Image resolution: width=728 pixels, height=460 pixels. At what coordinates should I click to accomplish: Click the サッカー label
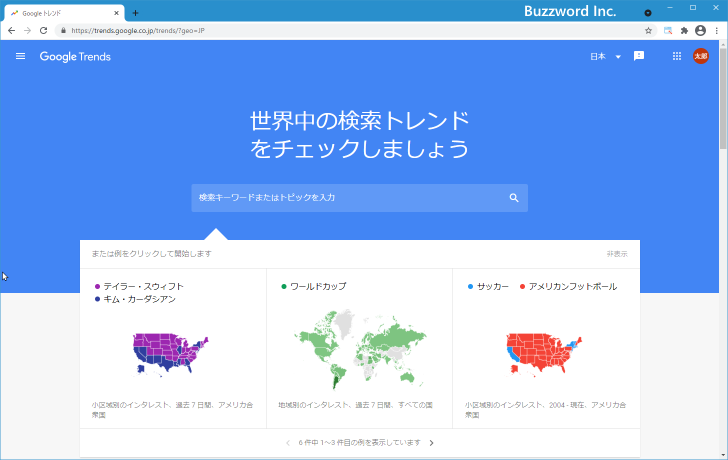click(493, 286)
